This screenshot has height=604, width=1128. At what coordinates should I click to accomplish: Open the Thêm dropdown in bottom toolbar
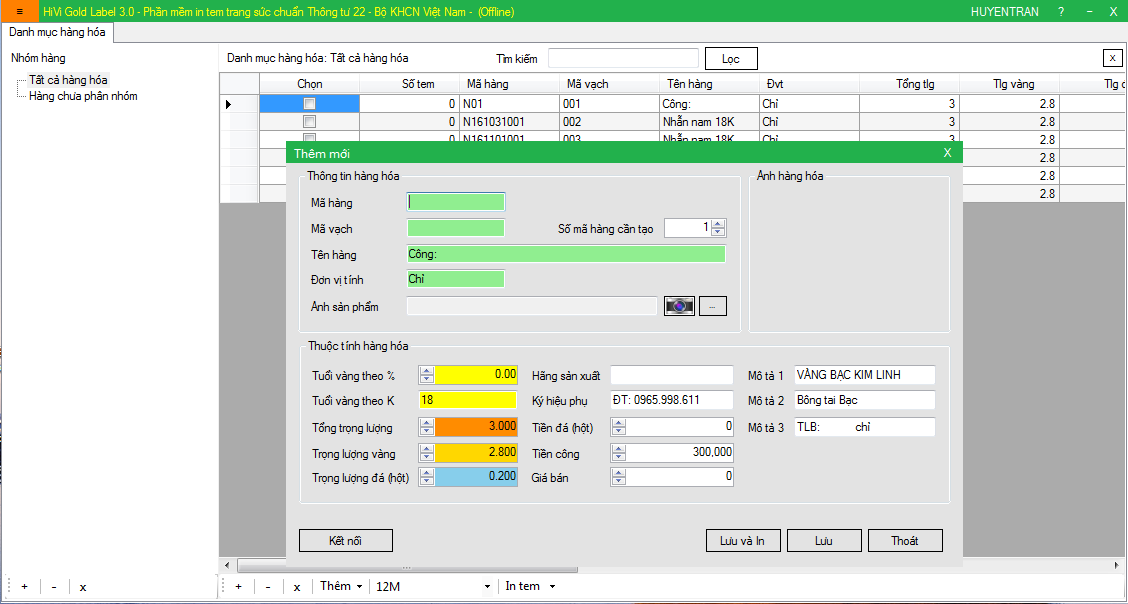(x=341, y=586)
